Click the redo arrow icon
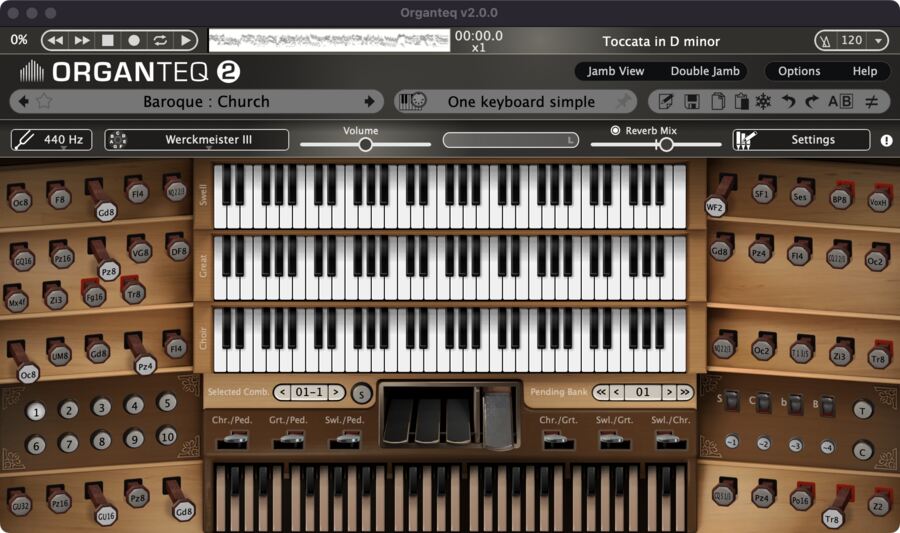This screenshot has width=900, height=533. click(811, 101)
